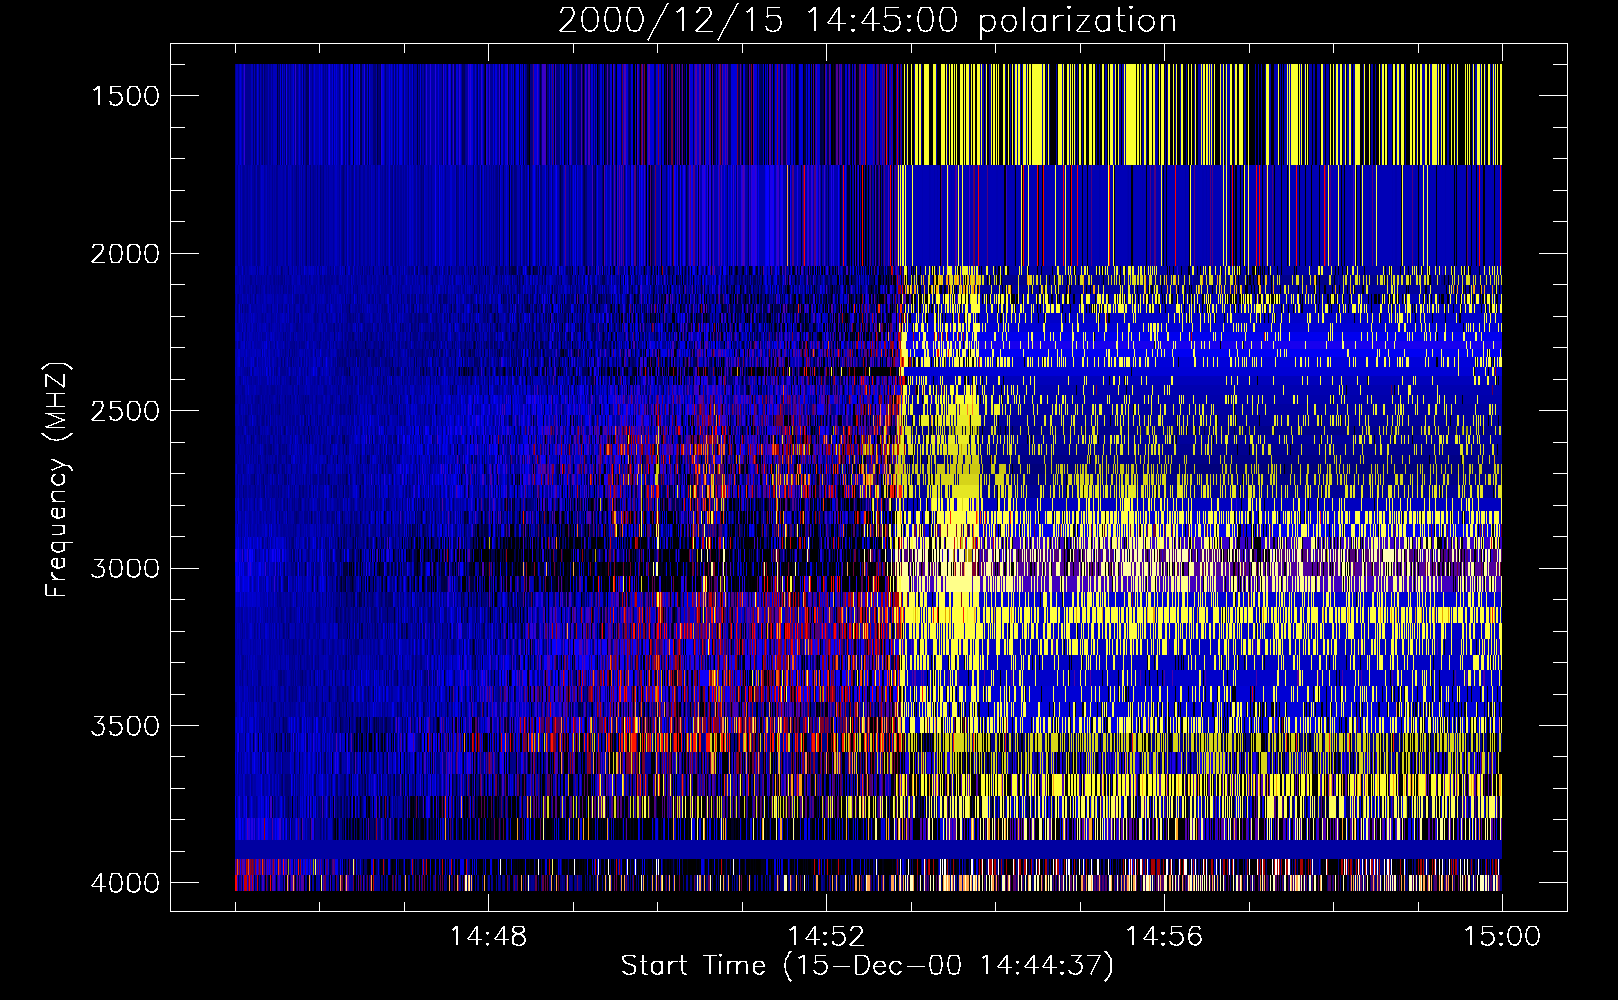
Task: Click the 14:48 time axis label
Action: pyautogui.click(x=488, y=937)
